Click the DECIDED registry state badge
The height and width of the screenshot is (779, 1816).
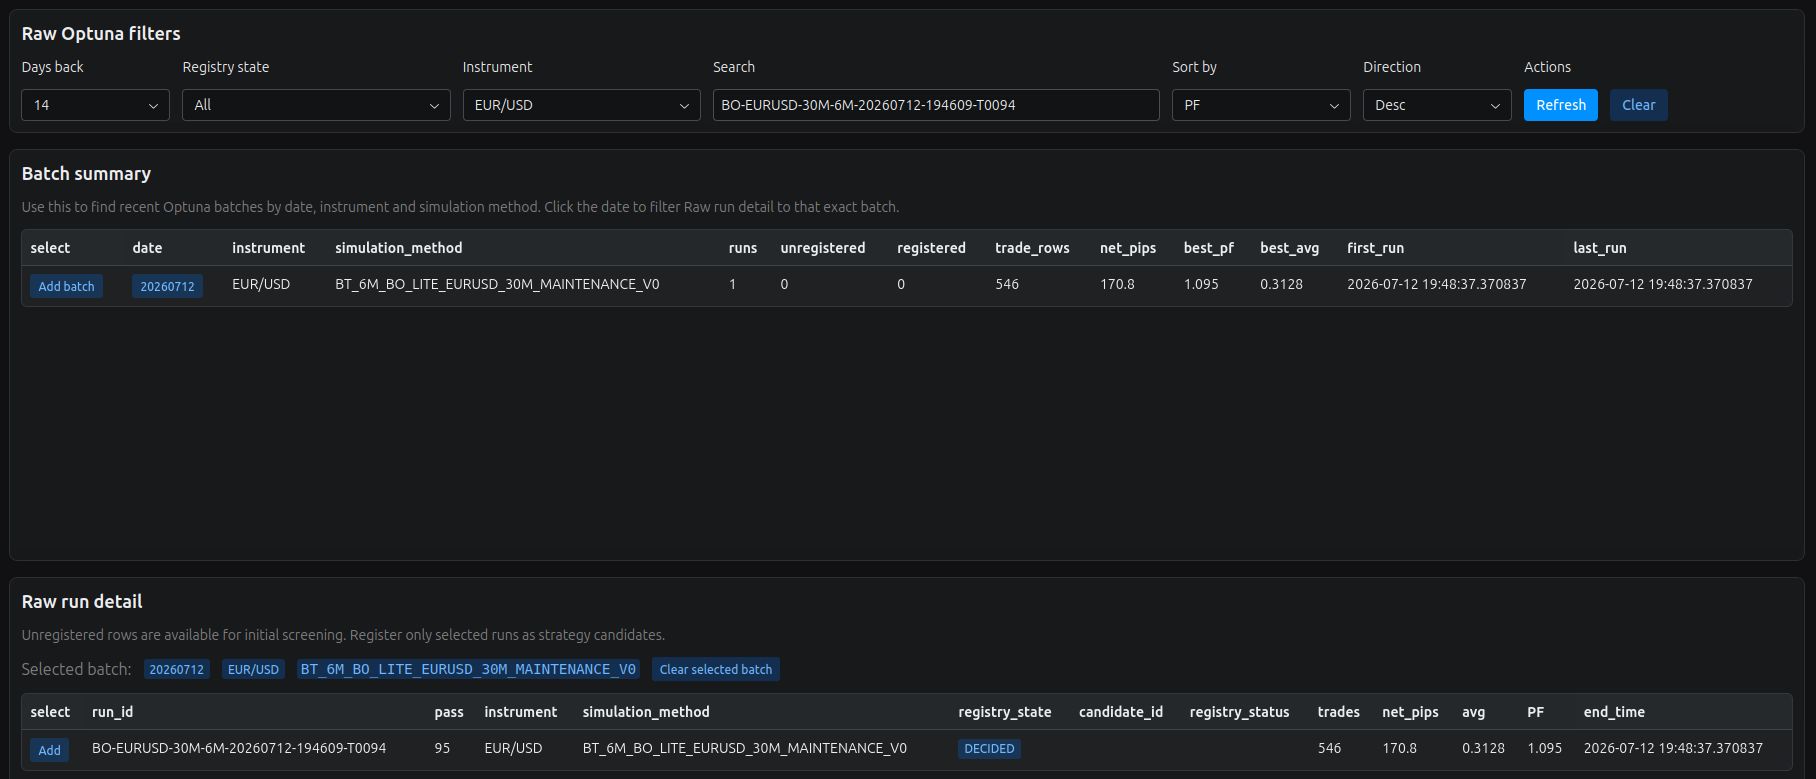click(x=989, y=748)
